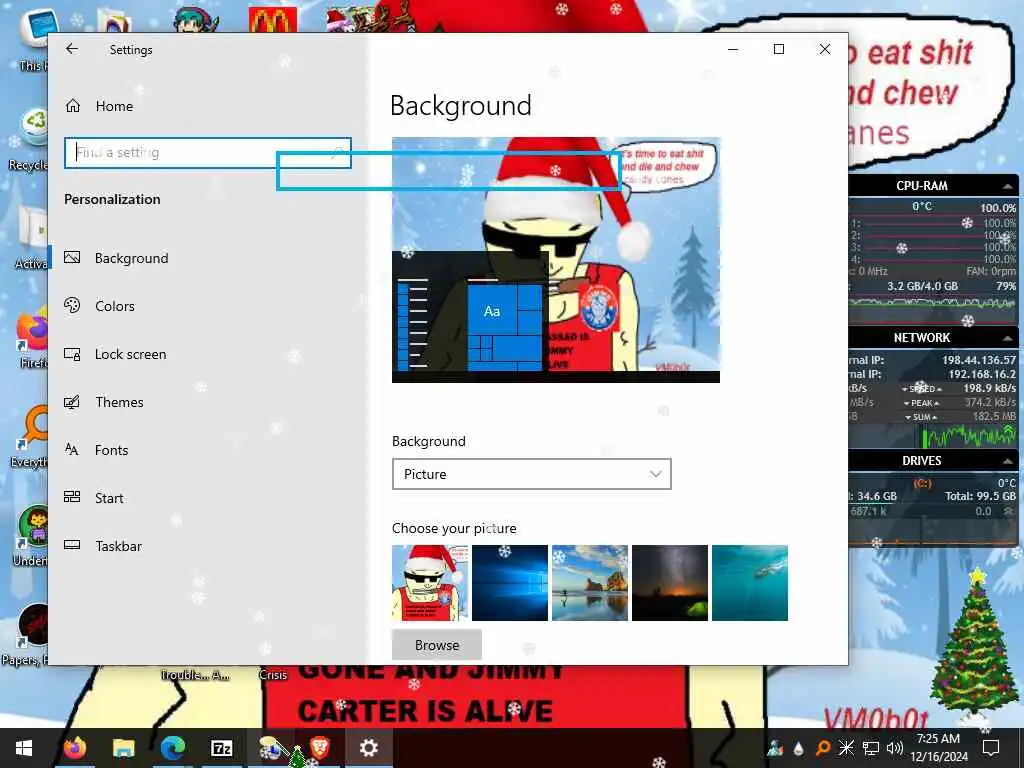This screenshot has width=1024, height=768.
Task: Click the SUM label in network widget
Action: (x=921, y=417)
